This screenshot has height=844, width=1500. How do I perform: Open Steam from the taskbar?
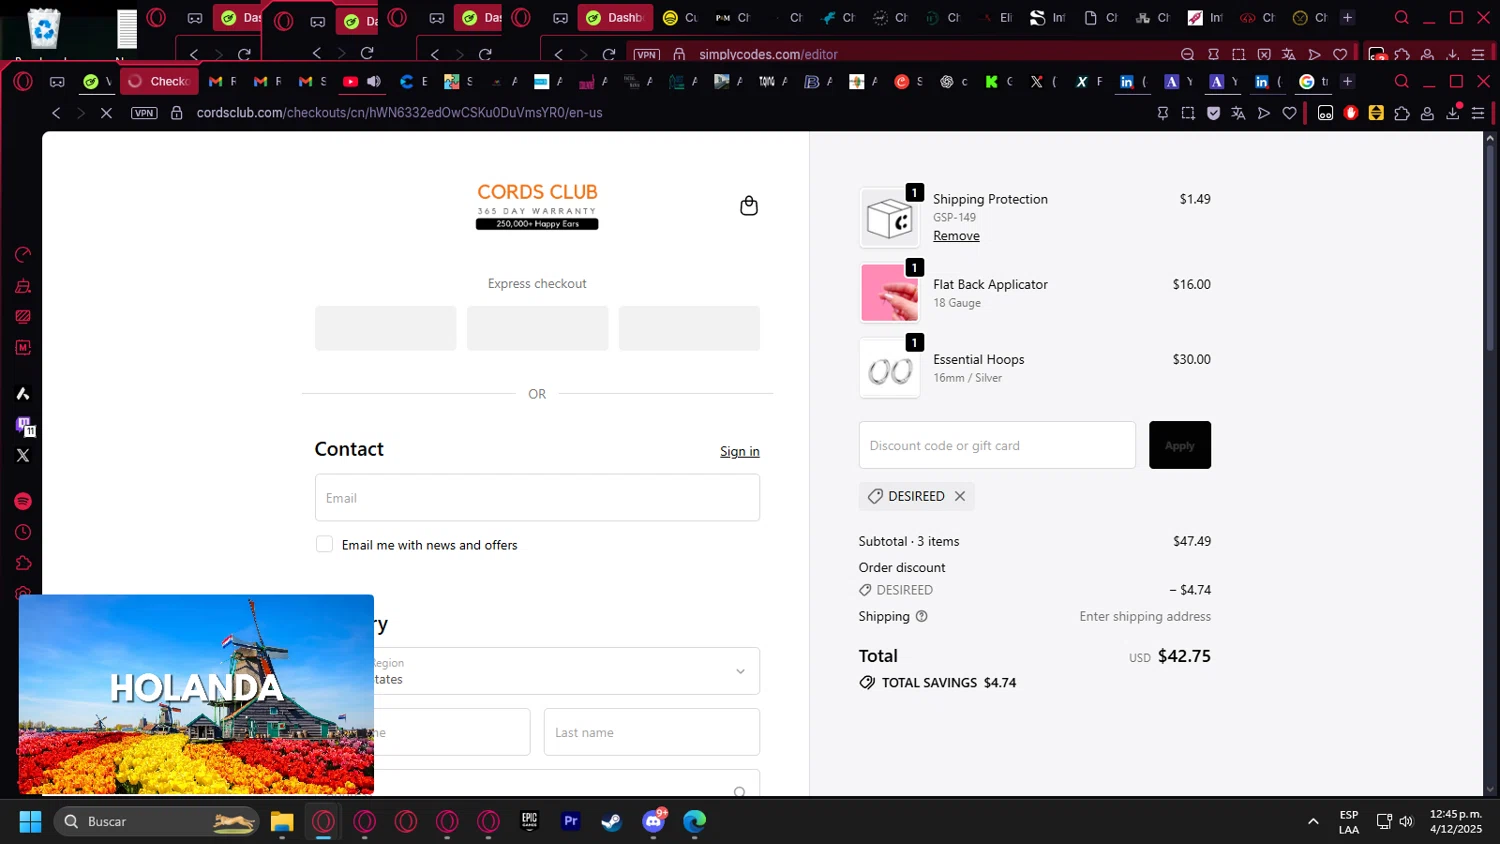(x=611, y=821)
